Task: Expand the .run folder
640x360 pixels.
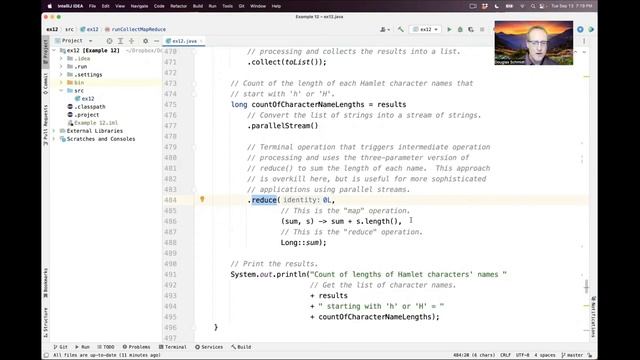Action: pos(61,67)
